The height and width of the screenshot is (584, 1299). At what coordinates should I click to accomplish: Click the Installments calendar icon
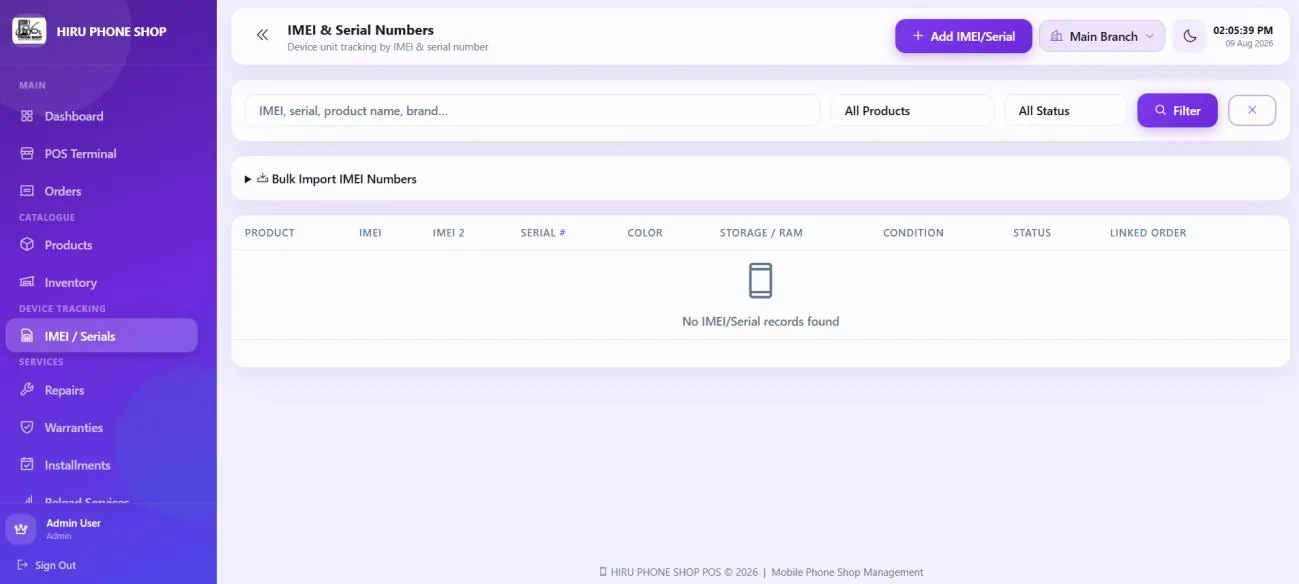click(27, 465)
